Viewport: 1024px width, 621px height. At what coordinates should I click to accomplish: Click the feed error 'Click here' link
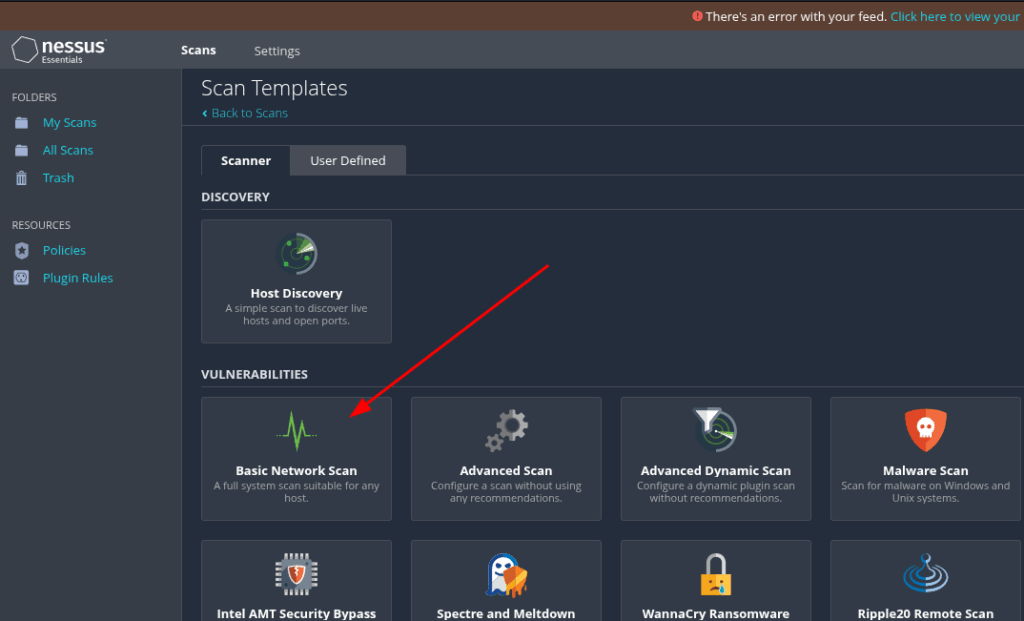coord(954,17)
